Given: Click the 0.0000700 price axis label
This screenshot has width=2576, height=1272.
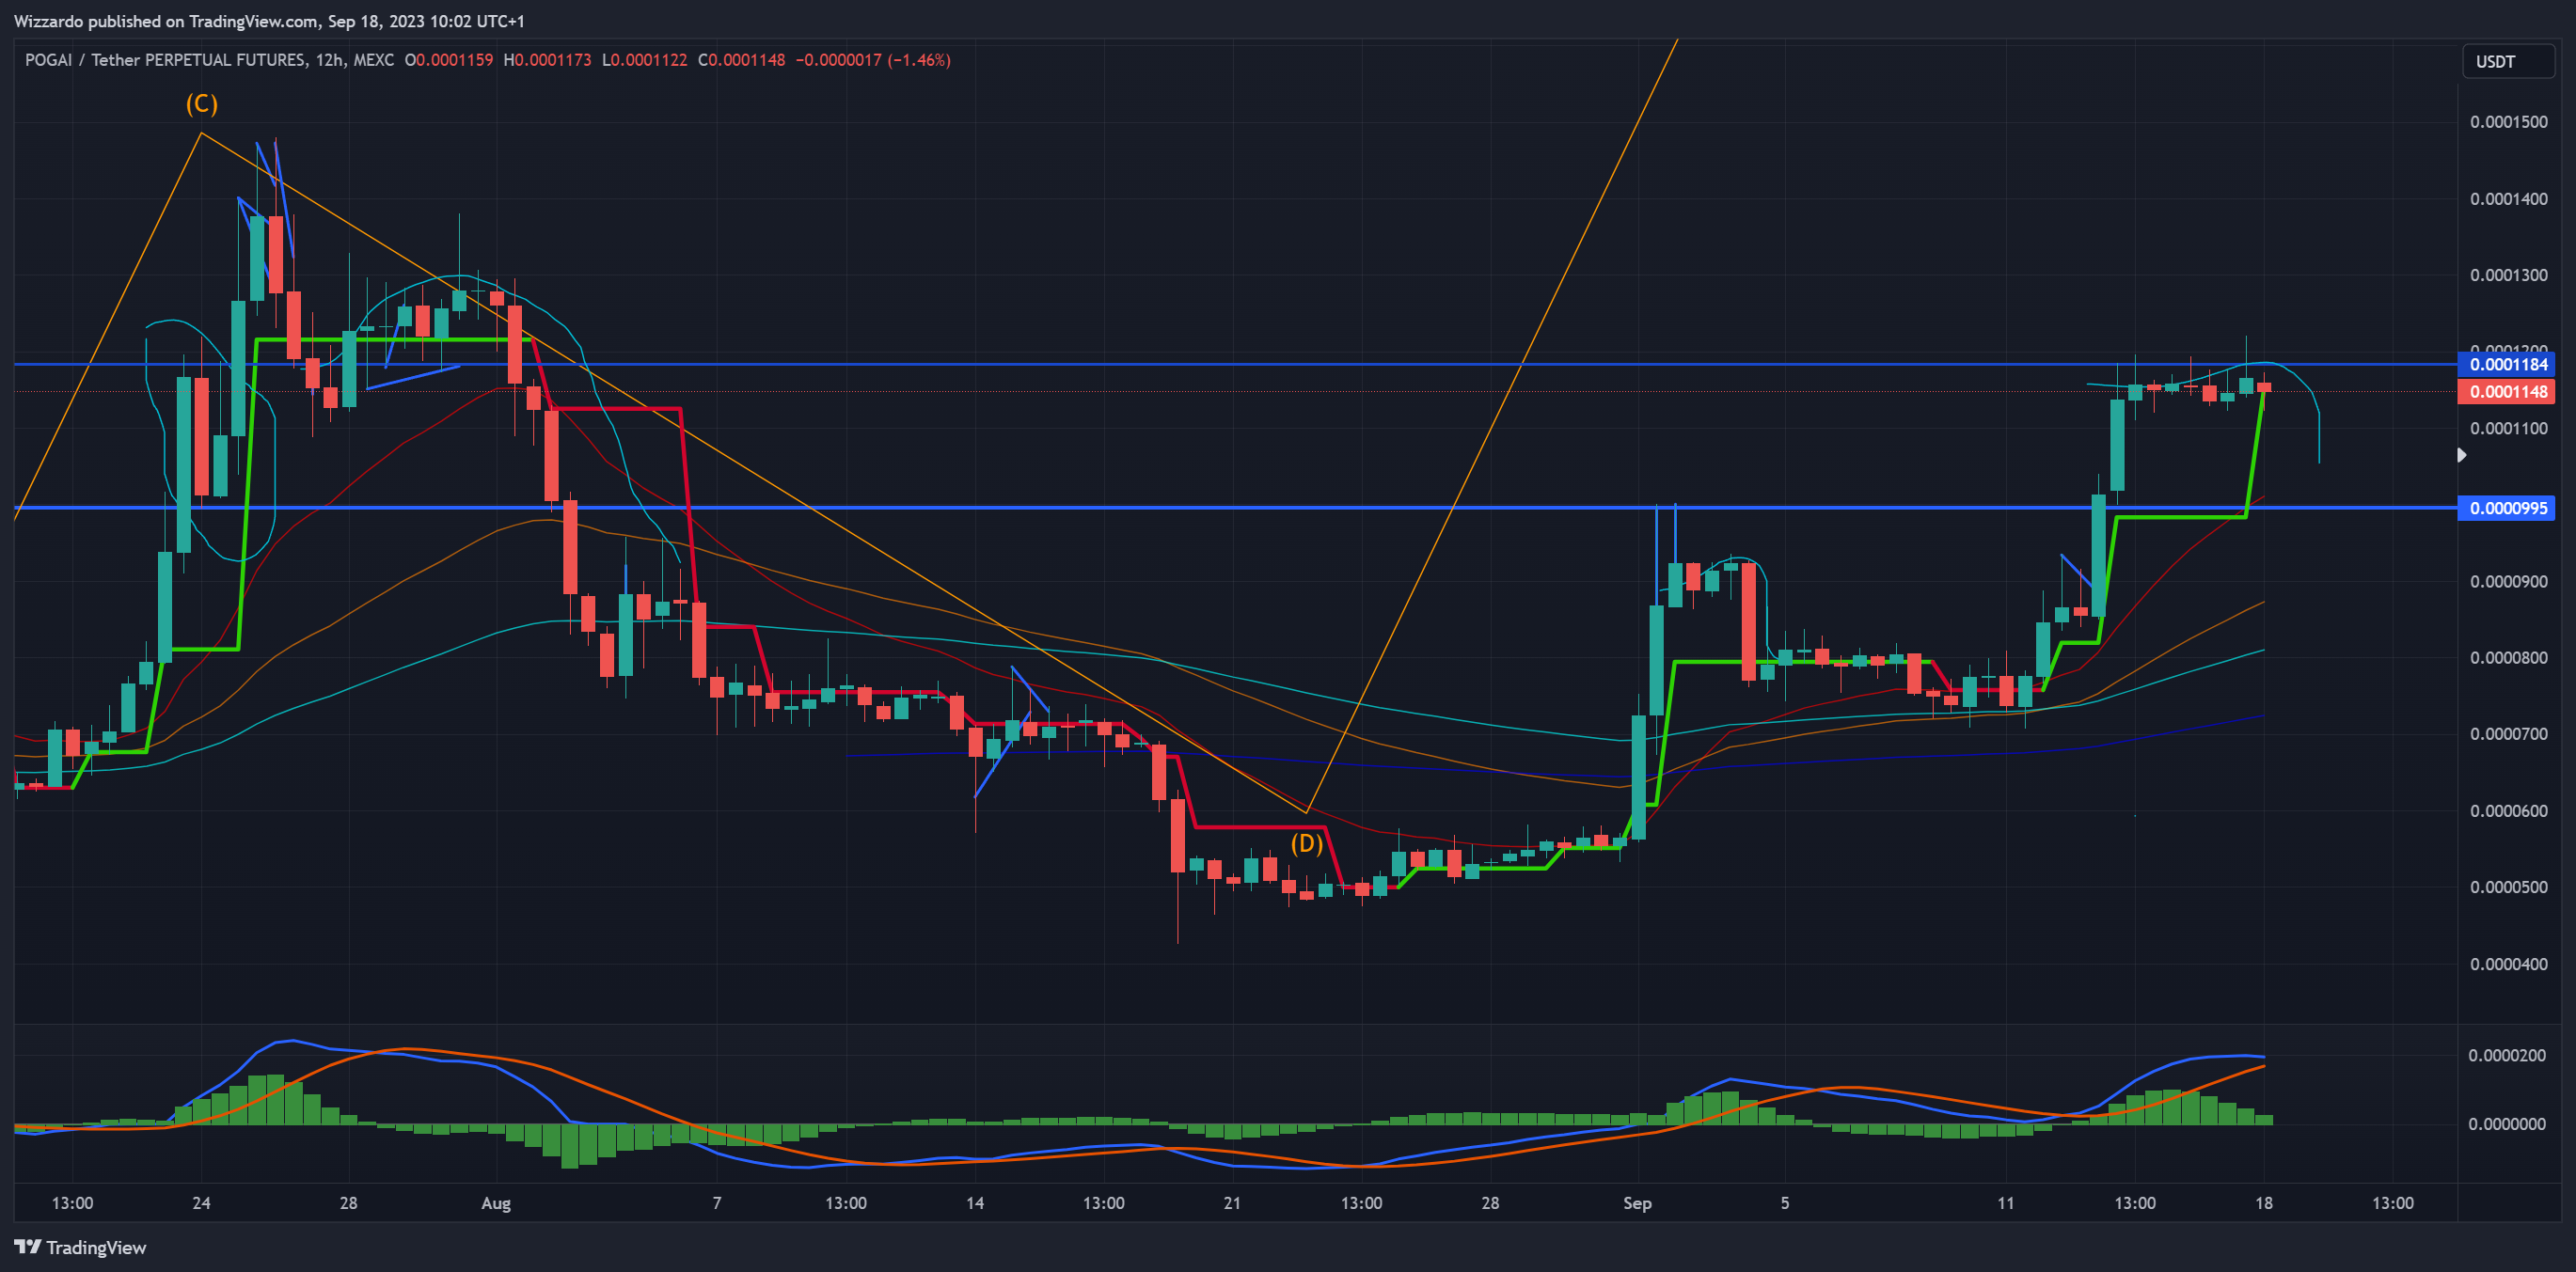Looking at the screenshot, I should [2508, 734].
